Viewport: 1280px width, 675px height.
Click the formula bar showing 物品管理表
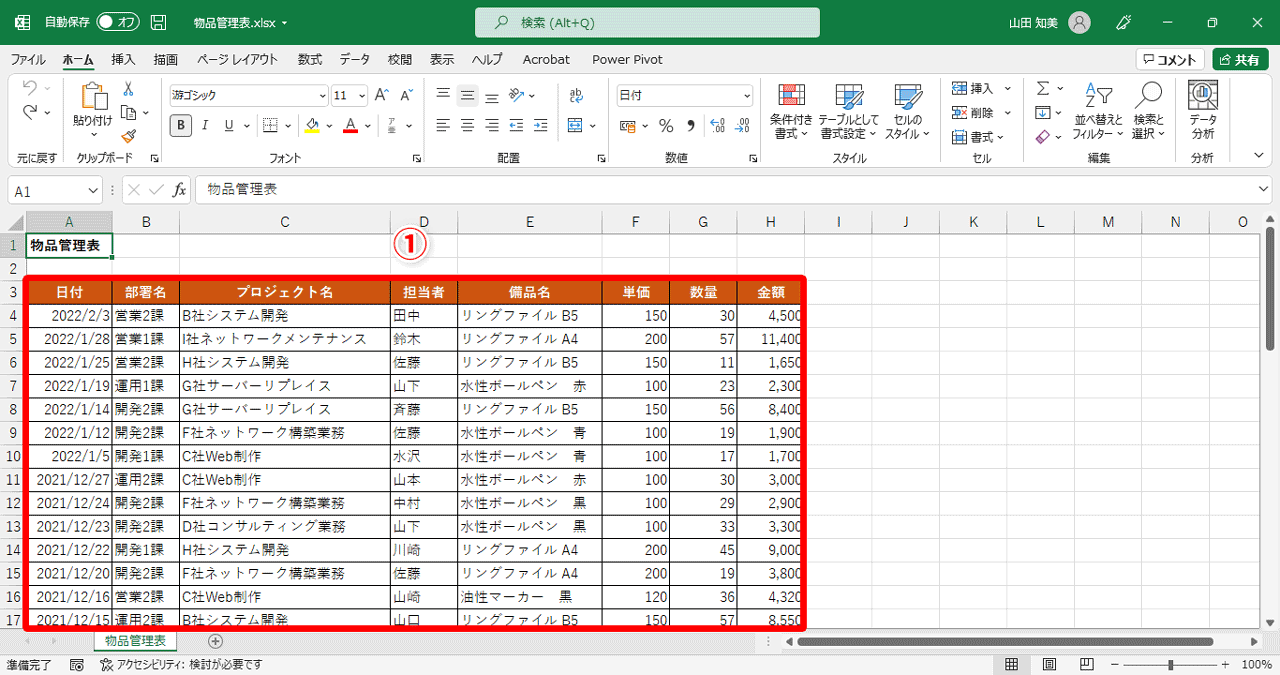click(x=733, y=190)
